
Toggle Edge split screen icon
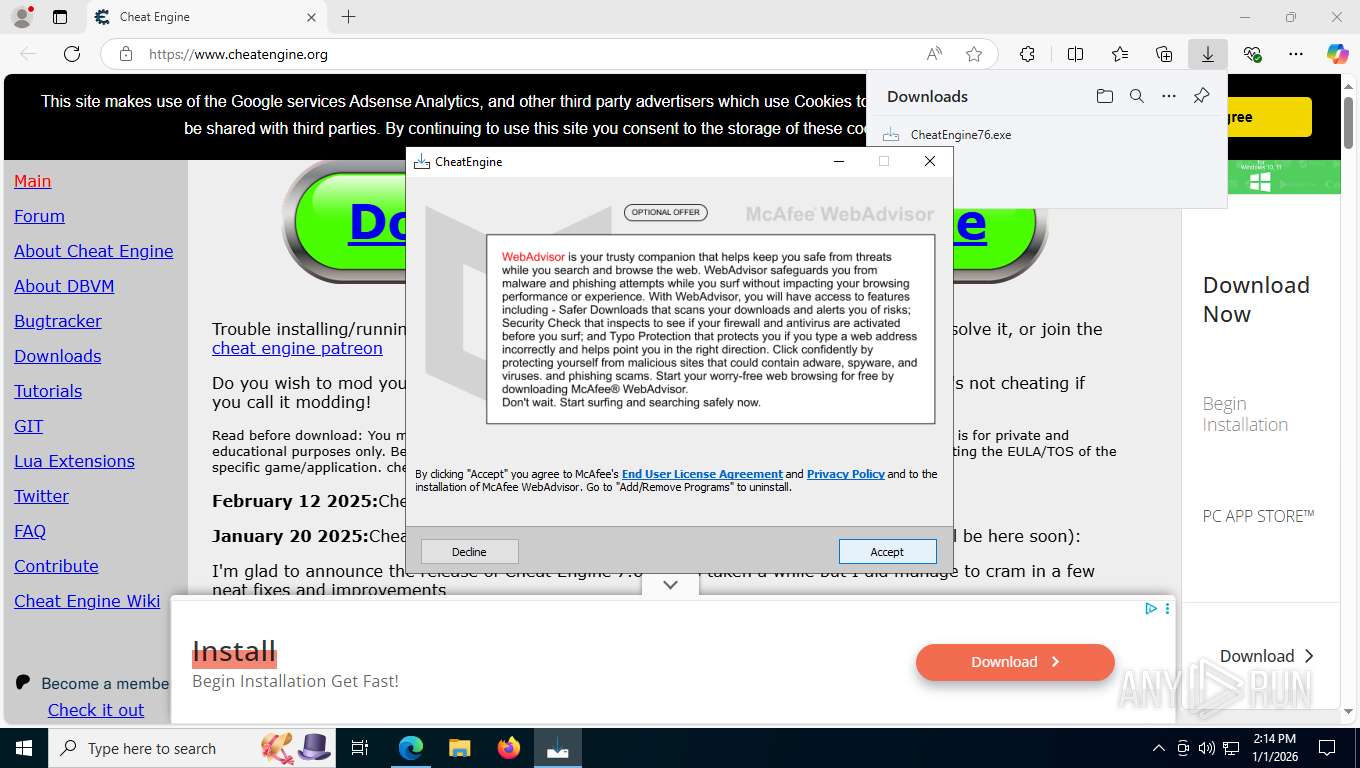1075,54
